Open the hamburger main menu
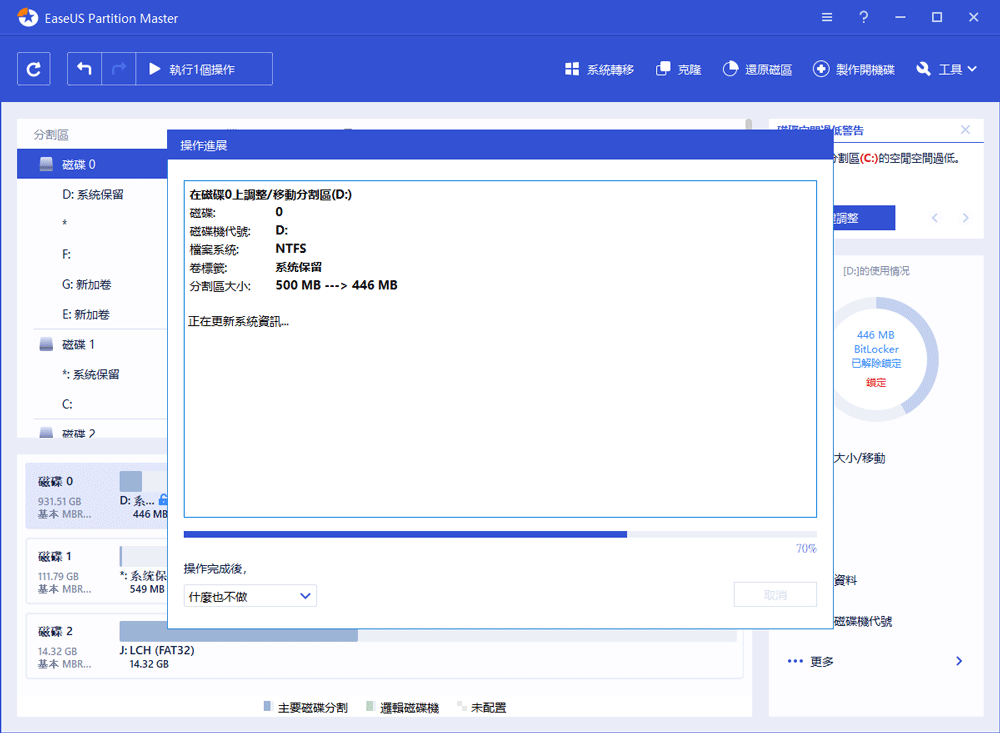This screenshot has width=1000, height=733. (x=826, y=17)
